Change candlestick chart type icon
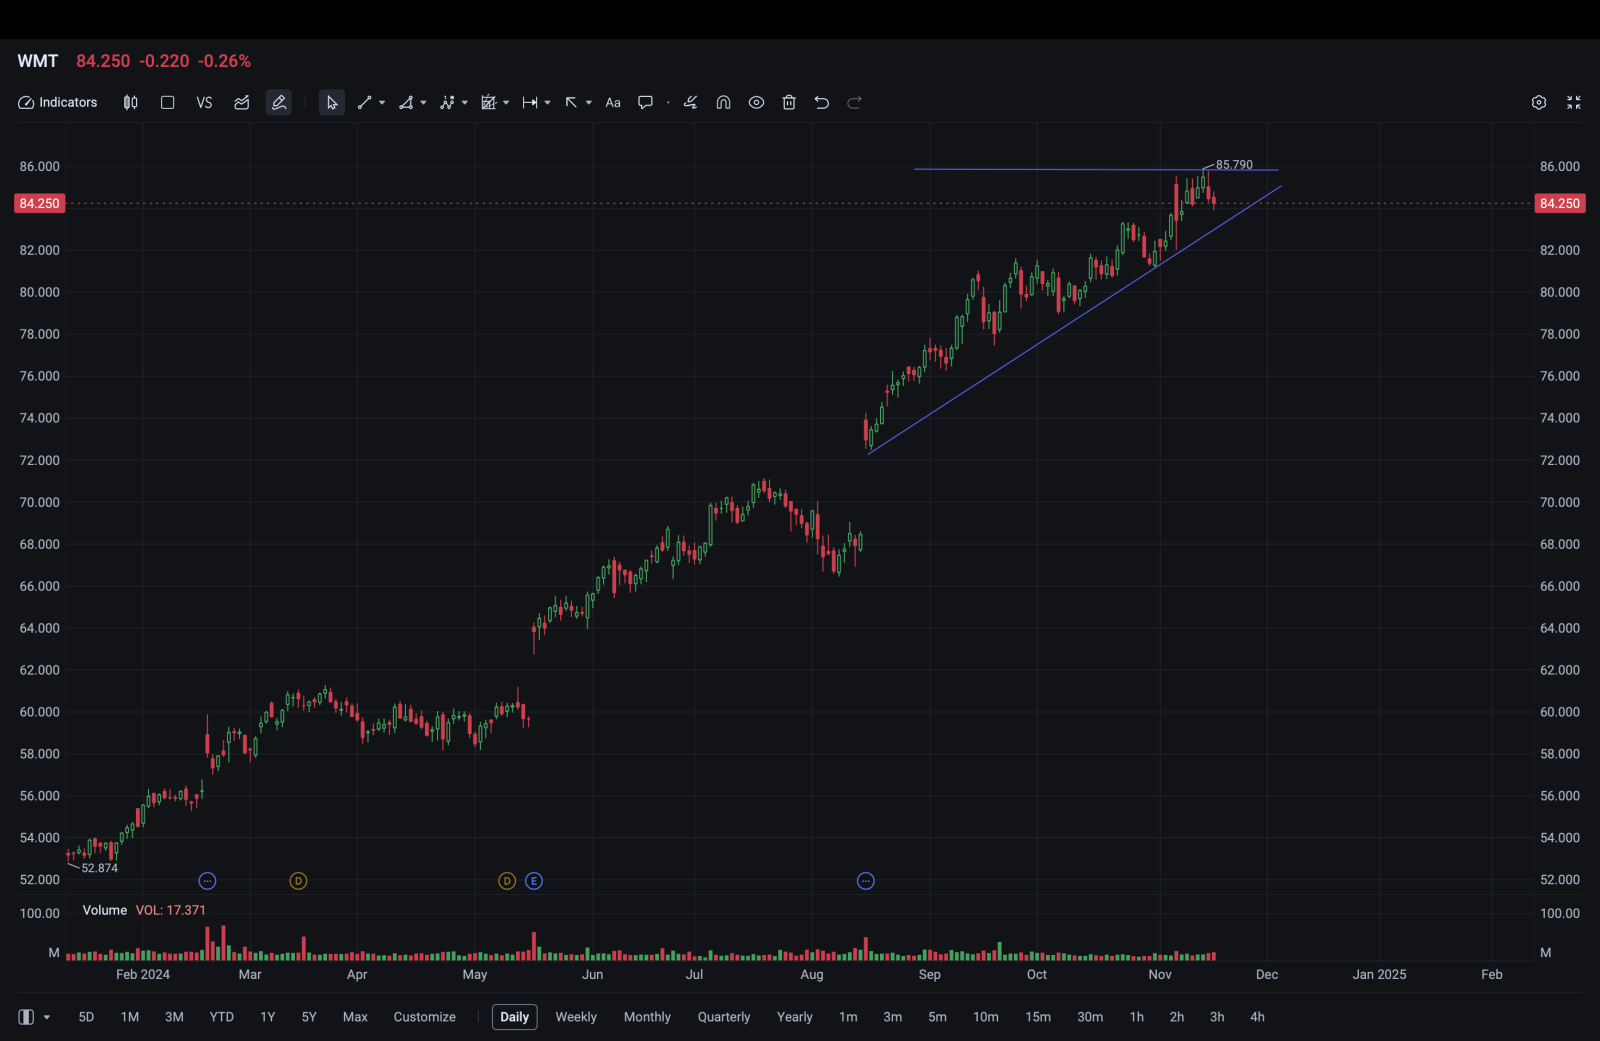The height and width of the screenshot is (1041, 1600). pos(130,102)
